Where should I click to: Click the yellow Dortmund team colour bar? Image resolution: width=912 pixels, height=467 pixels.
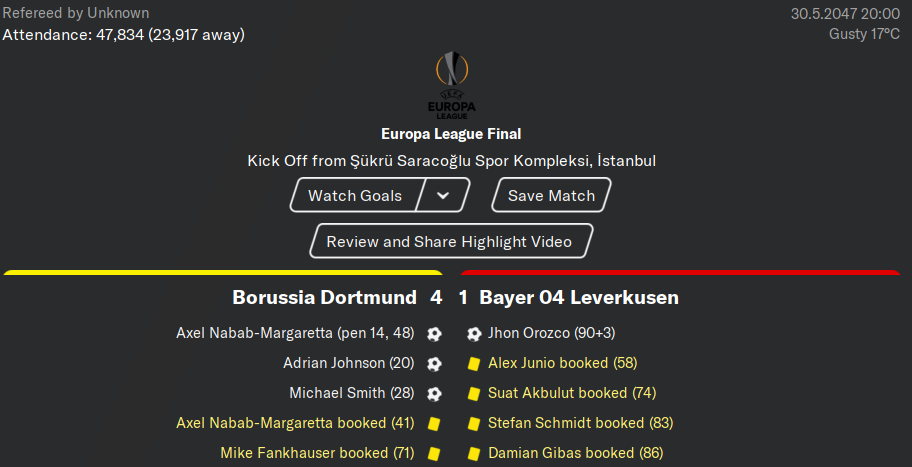[x=223, y=272]
